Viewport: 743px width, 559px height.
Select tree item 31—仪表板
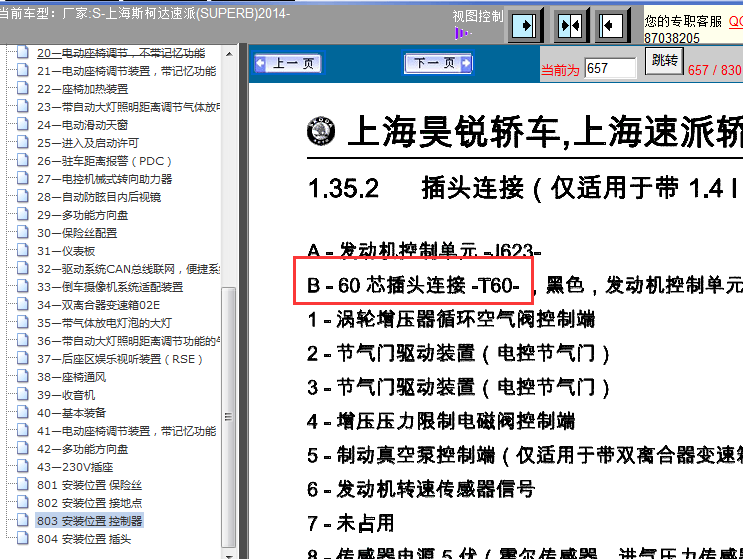66,251
